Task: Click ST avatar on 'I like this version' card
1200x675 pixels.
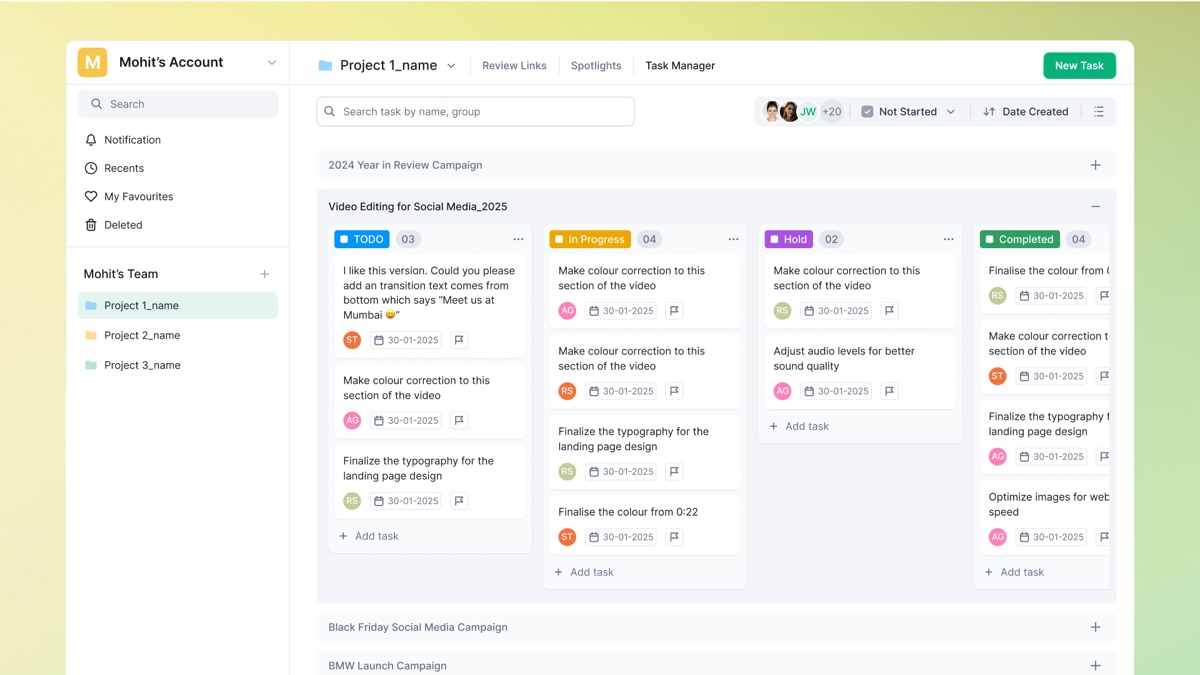Action: [x=352, y=340]
